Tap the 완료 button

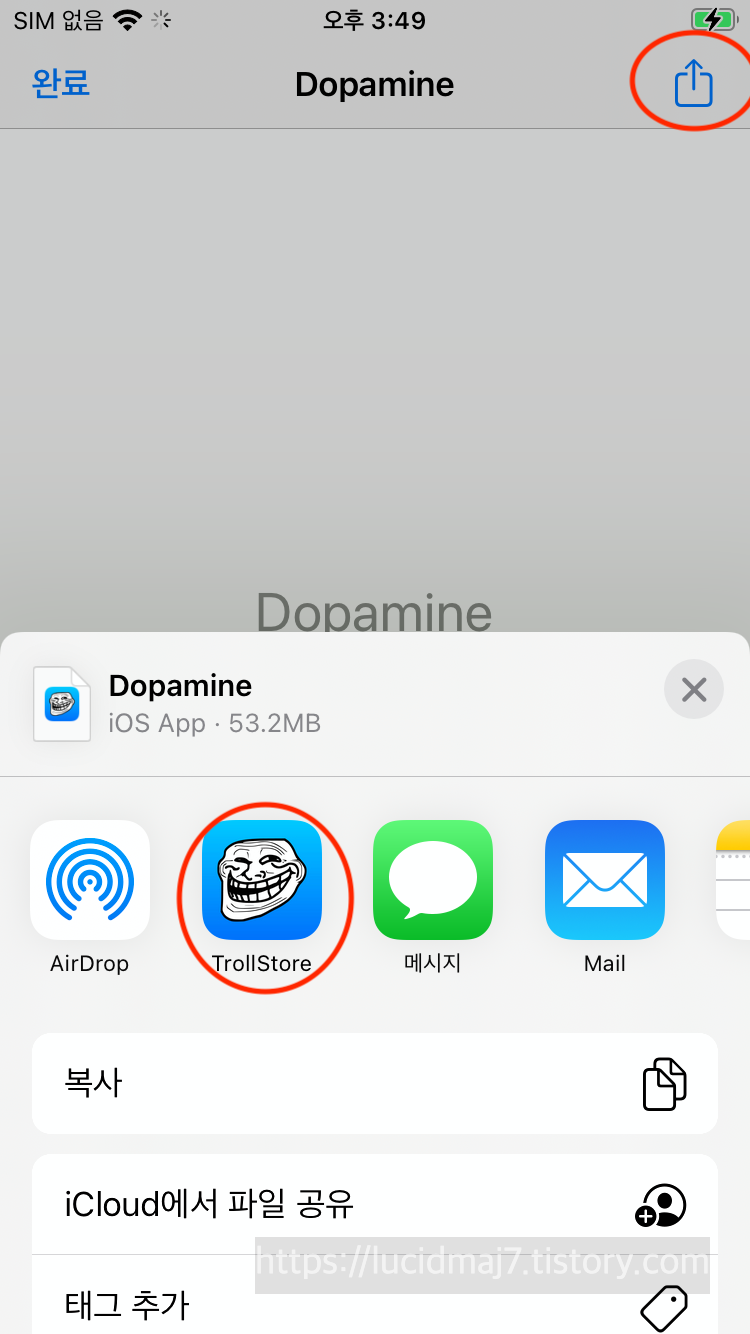61,83
